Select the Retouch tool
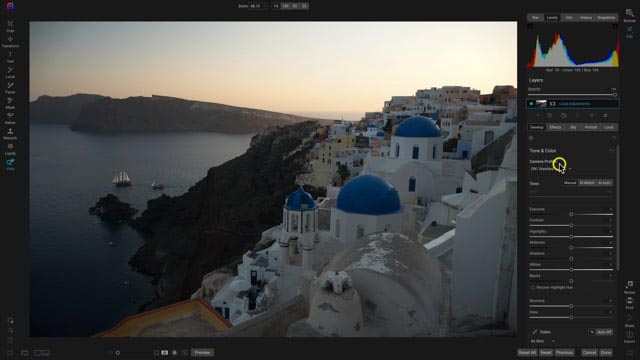The width and height of the screenshot is (640, 360). click(10, 133)
